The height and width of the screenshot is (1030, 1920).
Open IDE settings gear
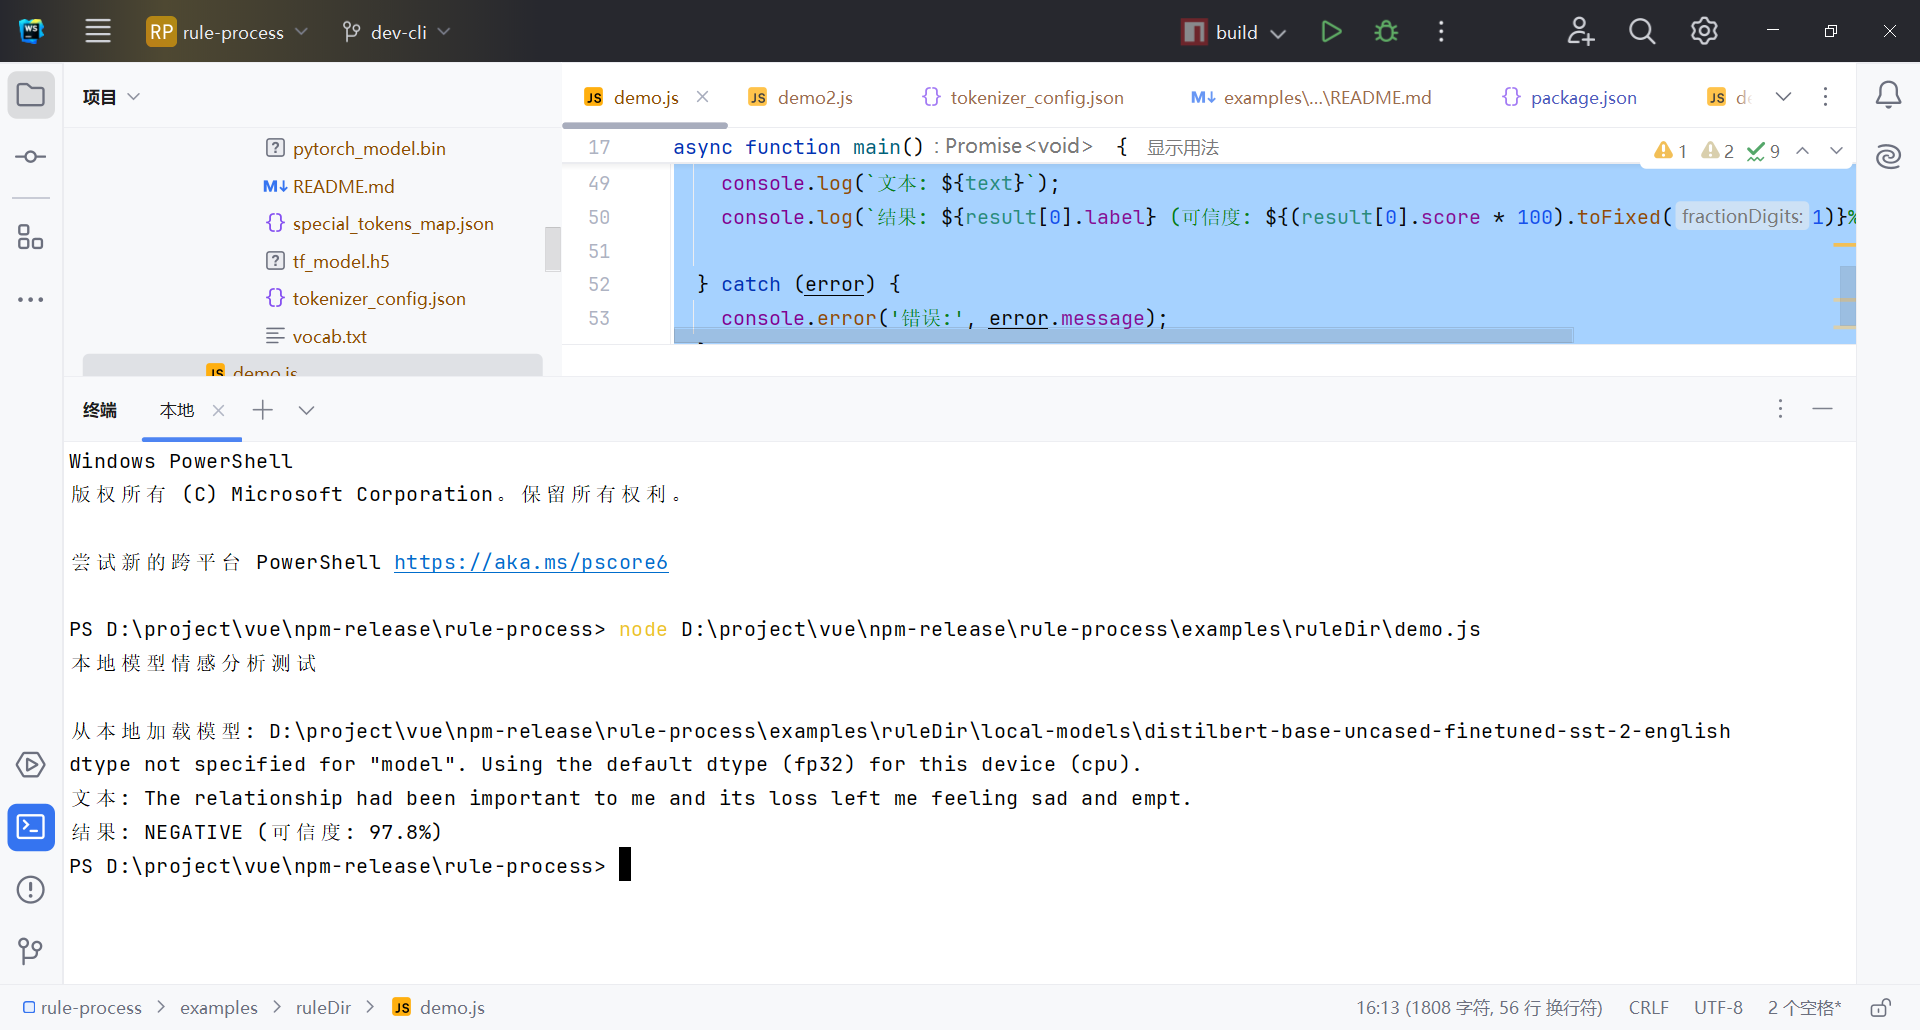tap(1704, 32)
